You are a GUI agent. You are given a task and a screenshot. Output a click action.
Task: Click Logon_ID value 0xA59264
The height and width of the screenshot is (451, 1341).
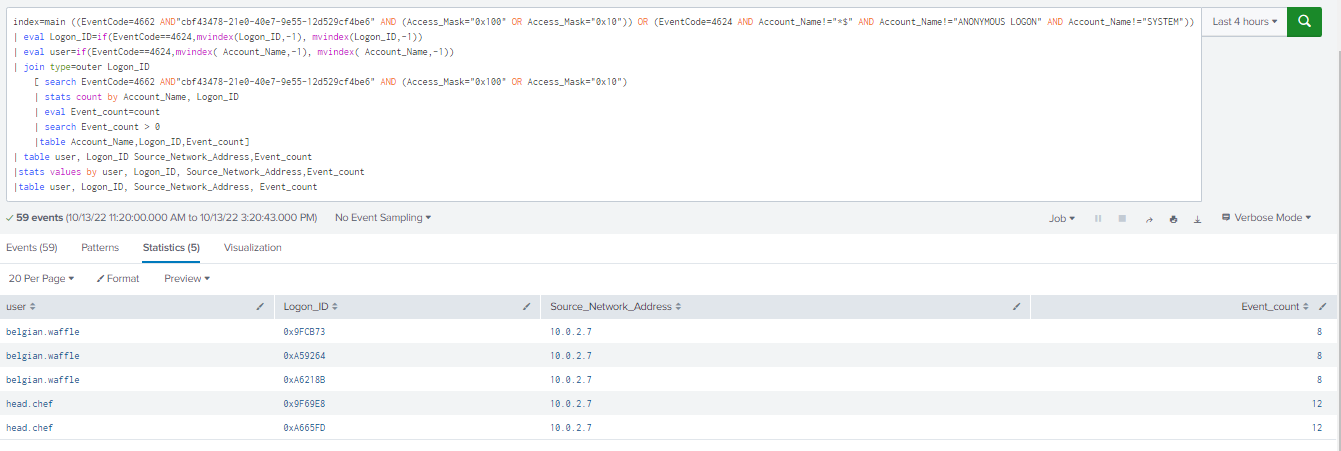pyautogui.click(x=305, y=355)
